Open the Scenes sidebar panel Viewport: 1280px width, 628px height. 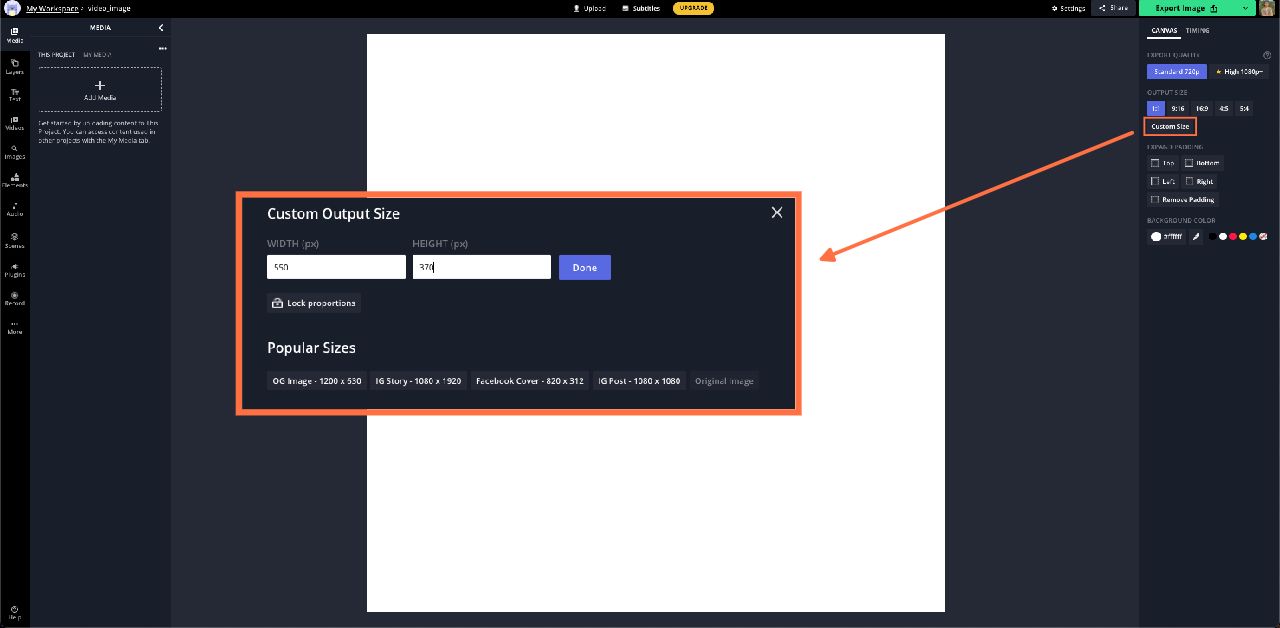click(14, 240)
